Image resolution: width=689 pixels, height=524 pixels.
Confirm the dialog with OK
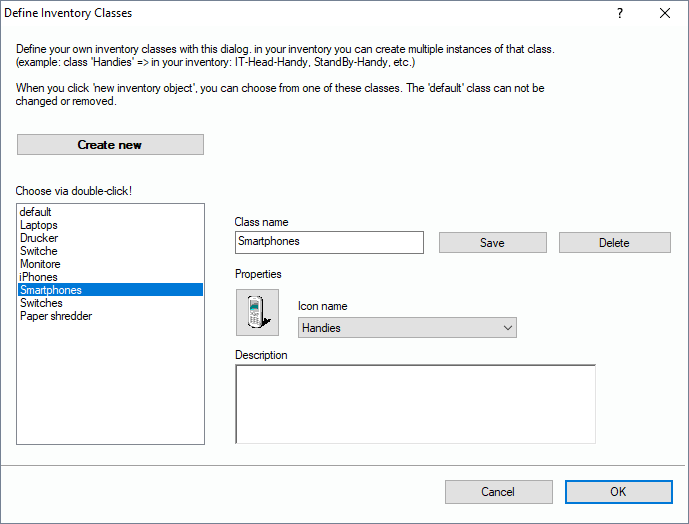(x=618, y=492)
